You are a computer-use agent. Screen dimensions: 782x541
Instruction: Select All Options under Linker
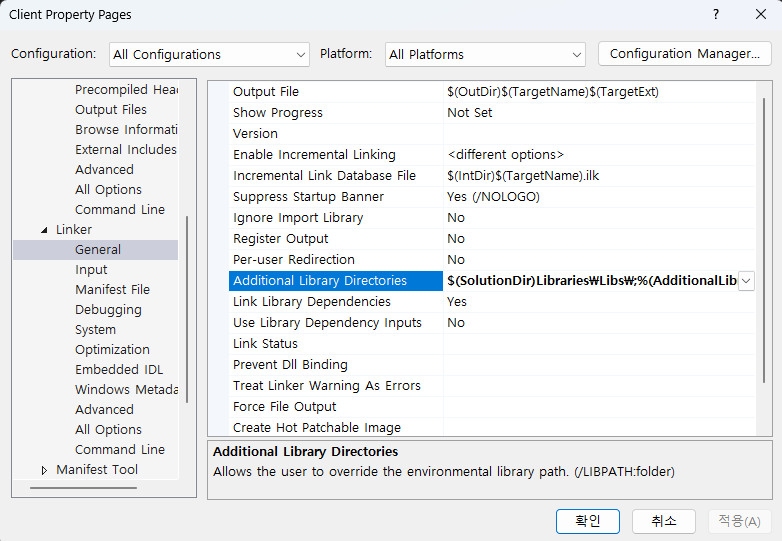(x=108, y=429)
